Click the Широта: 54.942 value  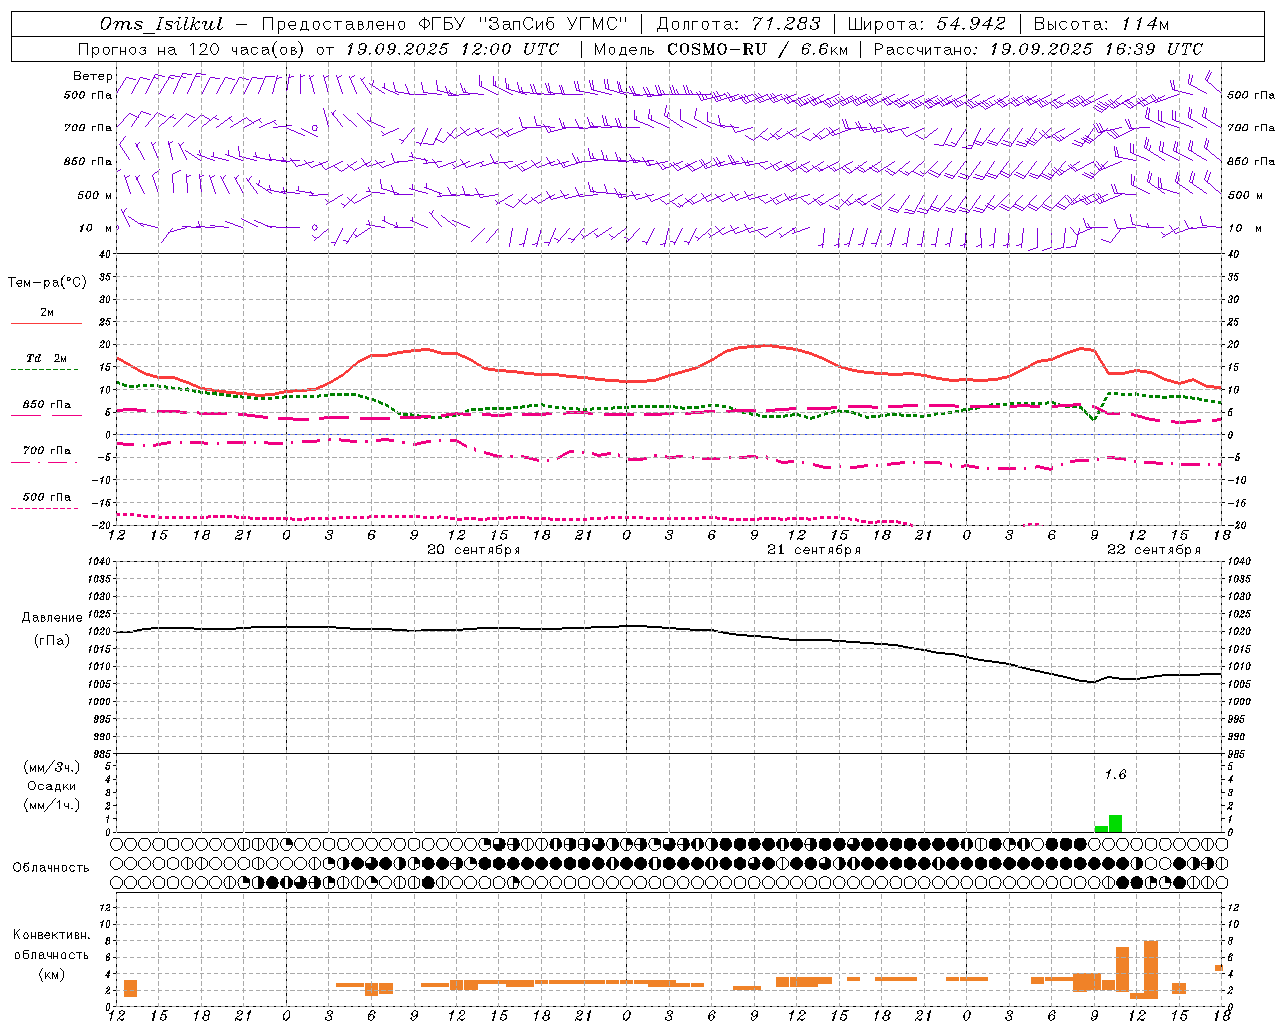pos(927,24)
